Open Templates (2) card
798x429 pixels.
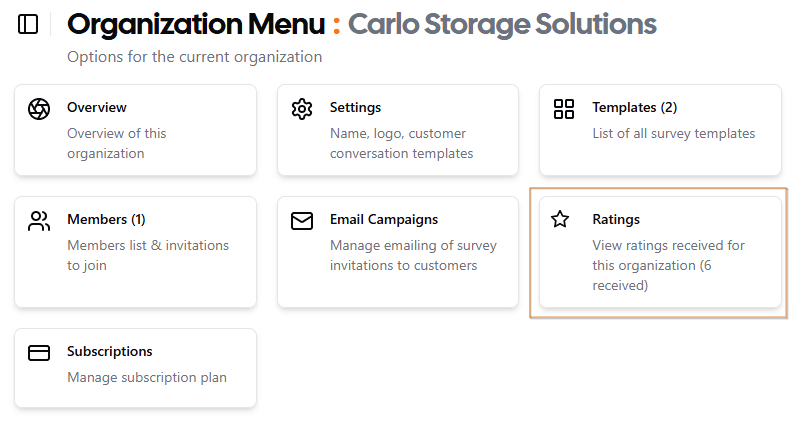pyautogui.click(x=660, y=130)
